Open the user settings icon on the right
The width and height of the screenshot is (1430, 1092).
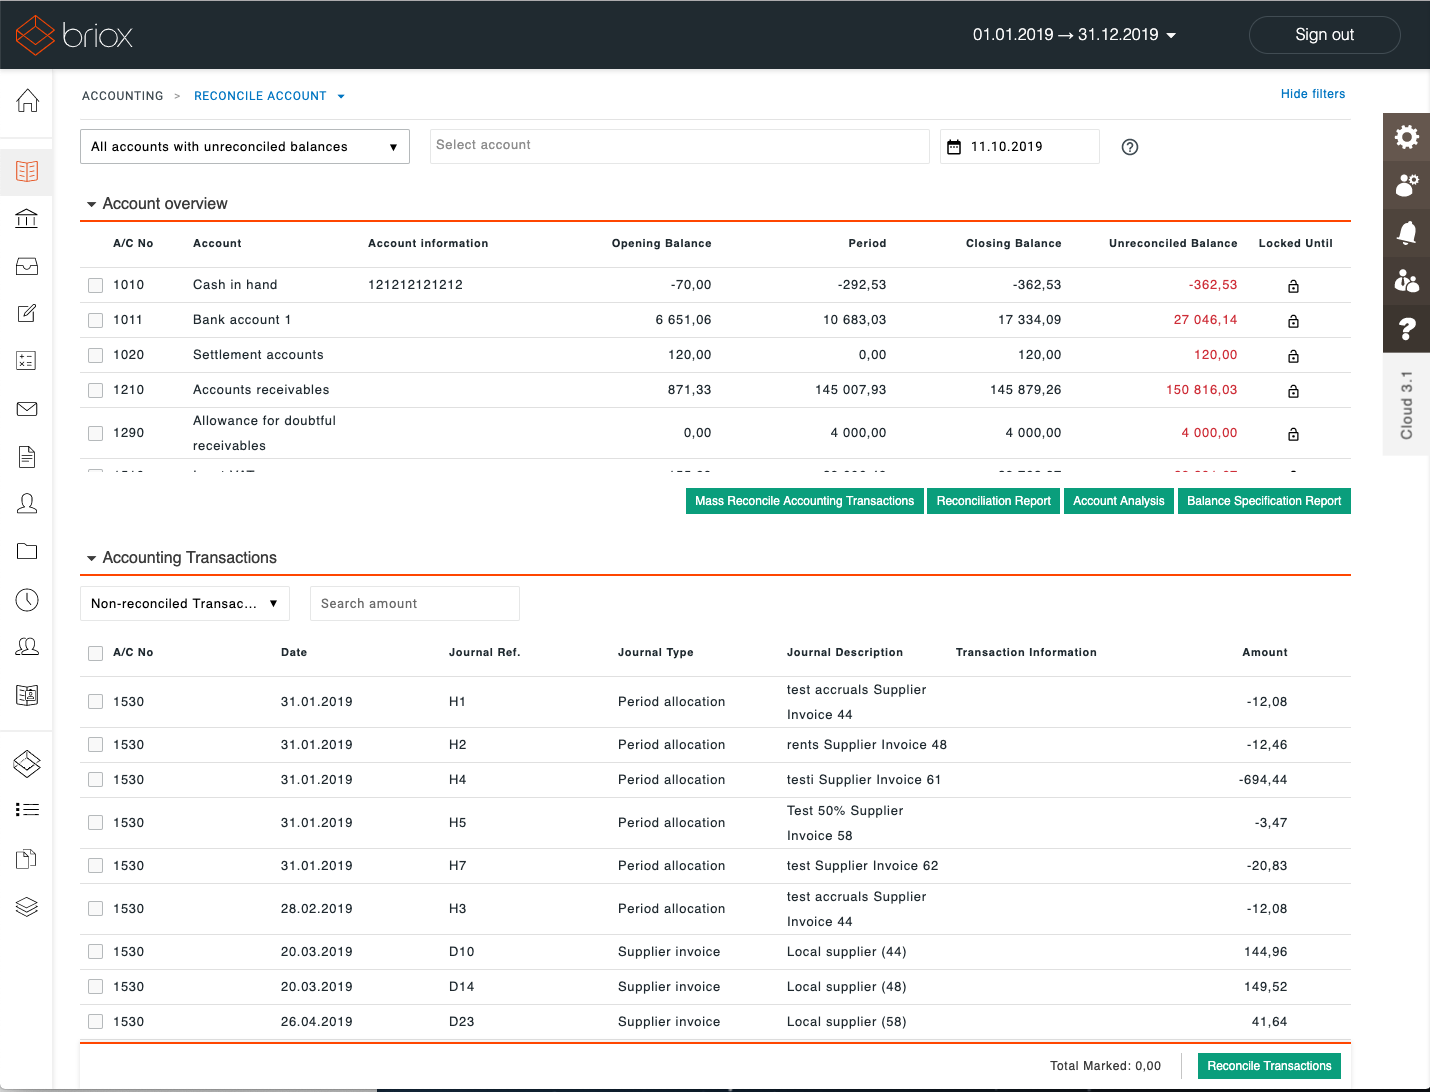click(1406, 185)
